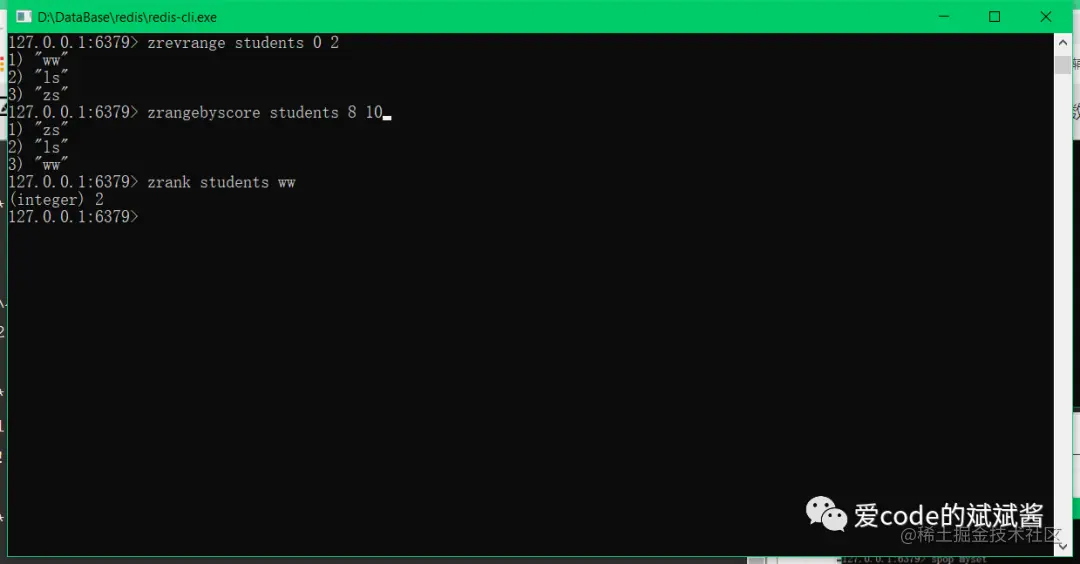Close the redis-cli.exe window
Image resolution: width=1080 pixels, height=564 pixels.
point(1046,17)
